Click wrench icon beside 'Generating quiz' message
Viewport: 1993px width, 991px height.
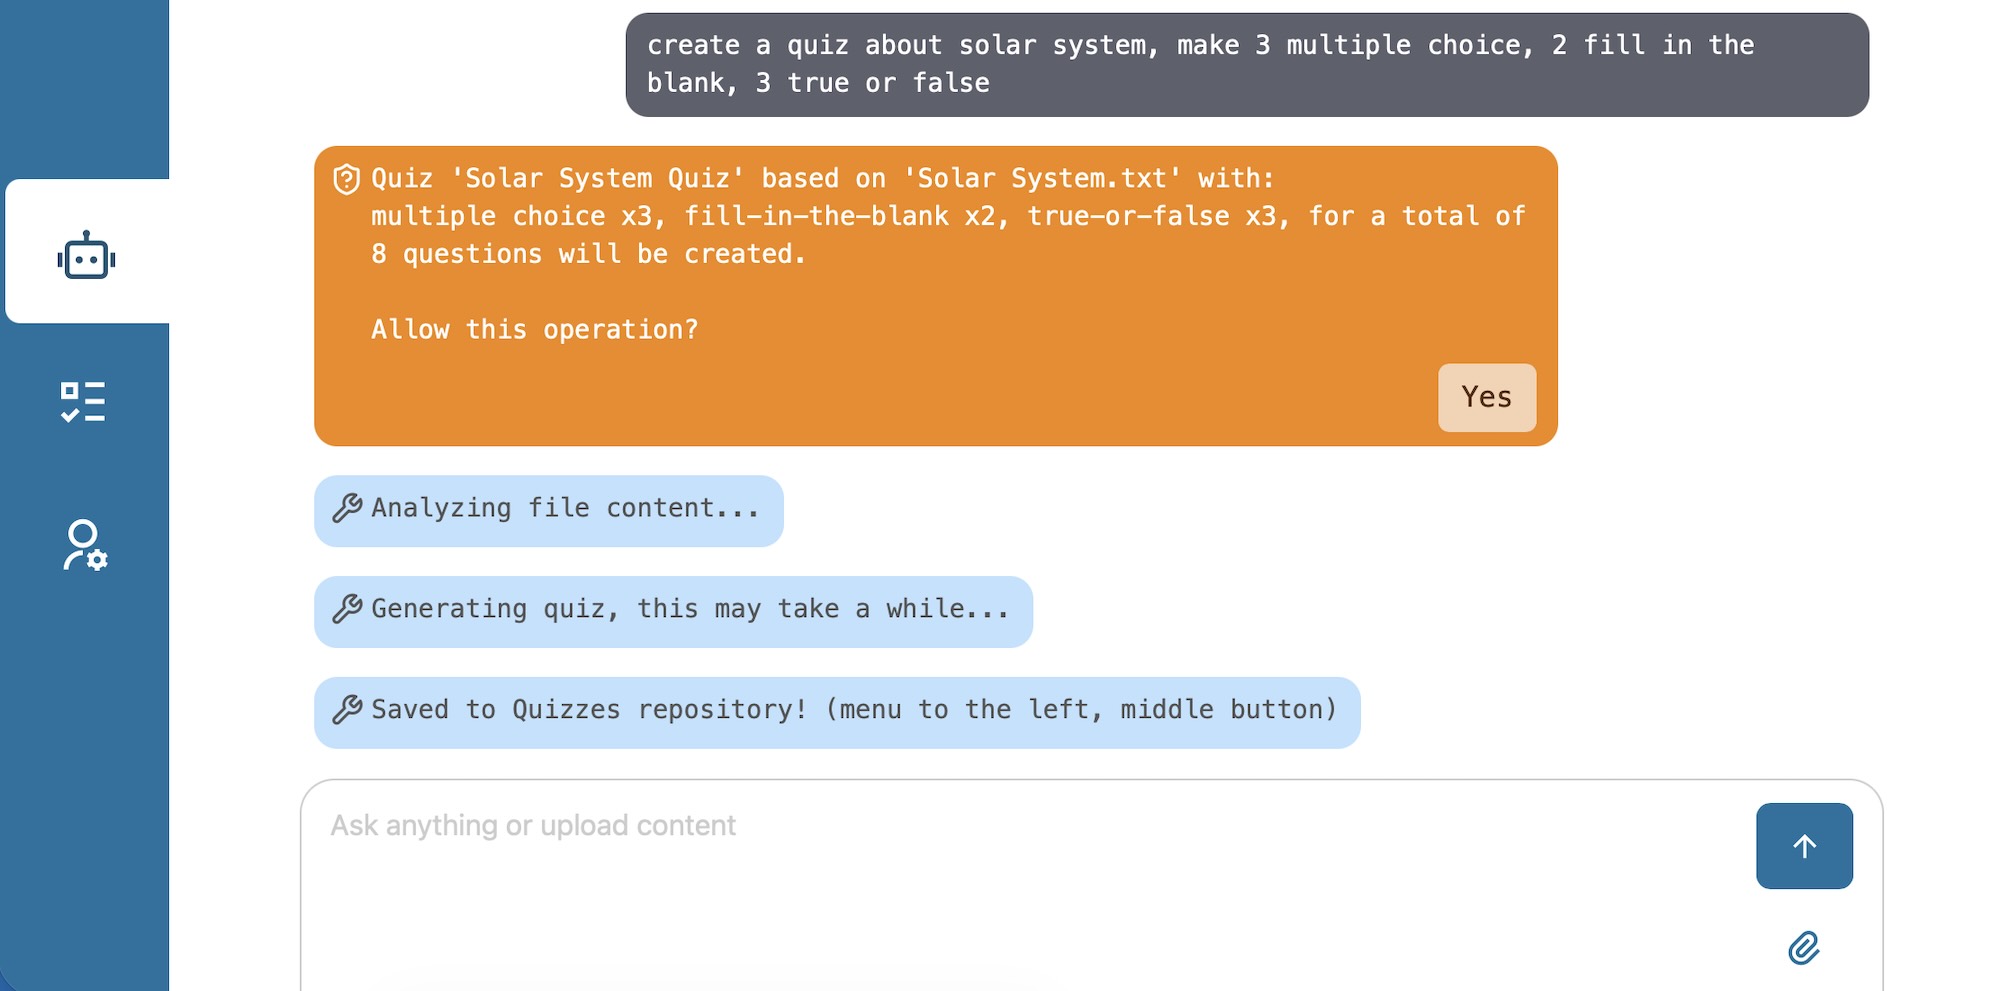click(x=346, y=609)
